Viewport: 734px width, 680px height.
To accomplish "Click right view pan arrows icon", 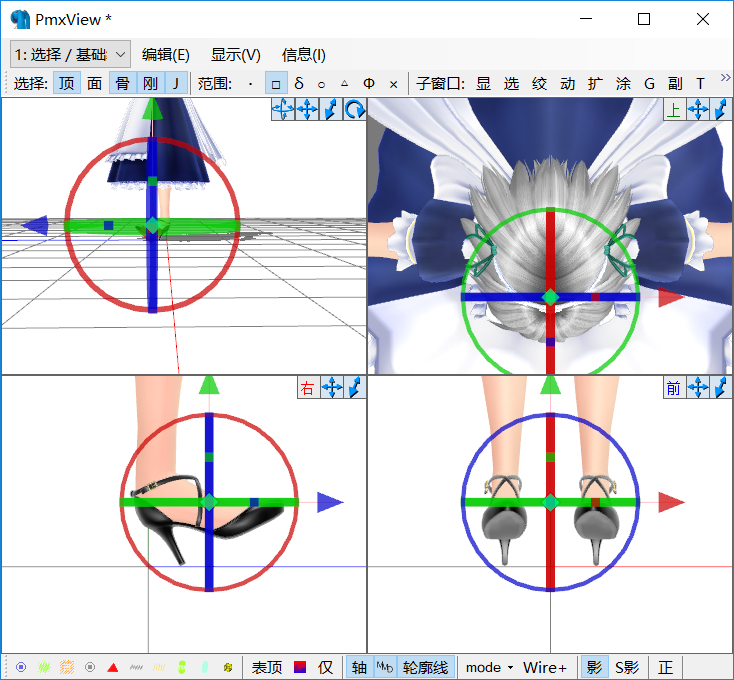I will 332,388.
